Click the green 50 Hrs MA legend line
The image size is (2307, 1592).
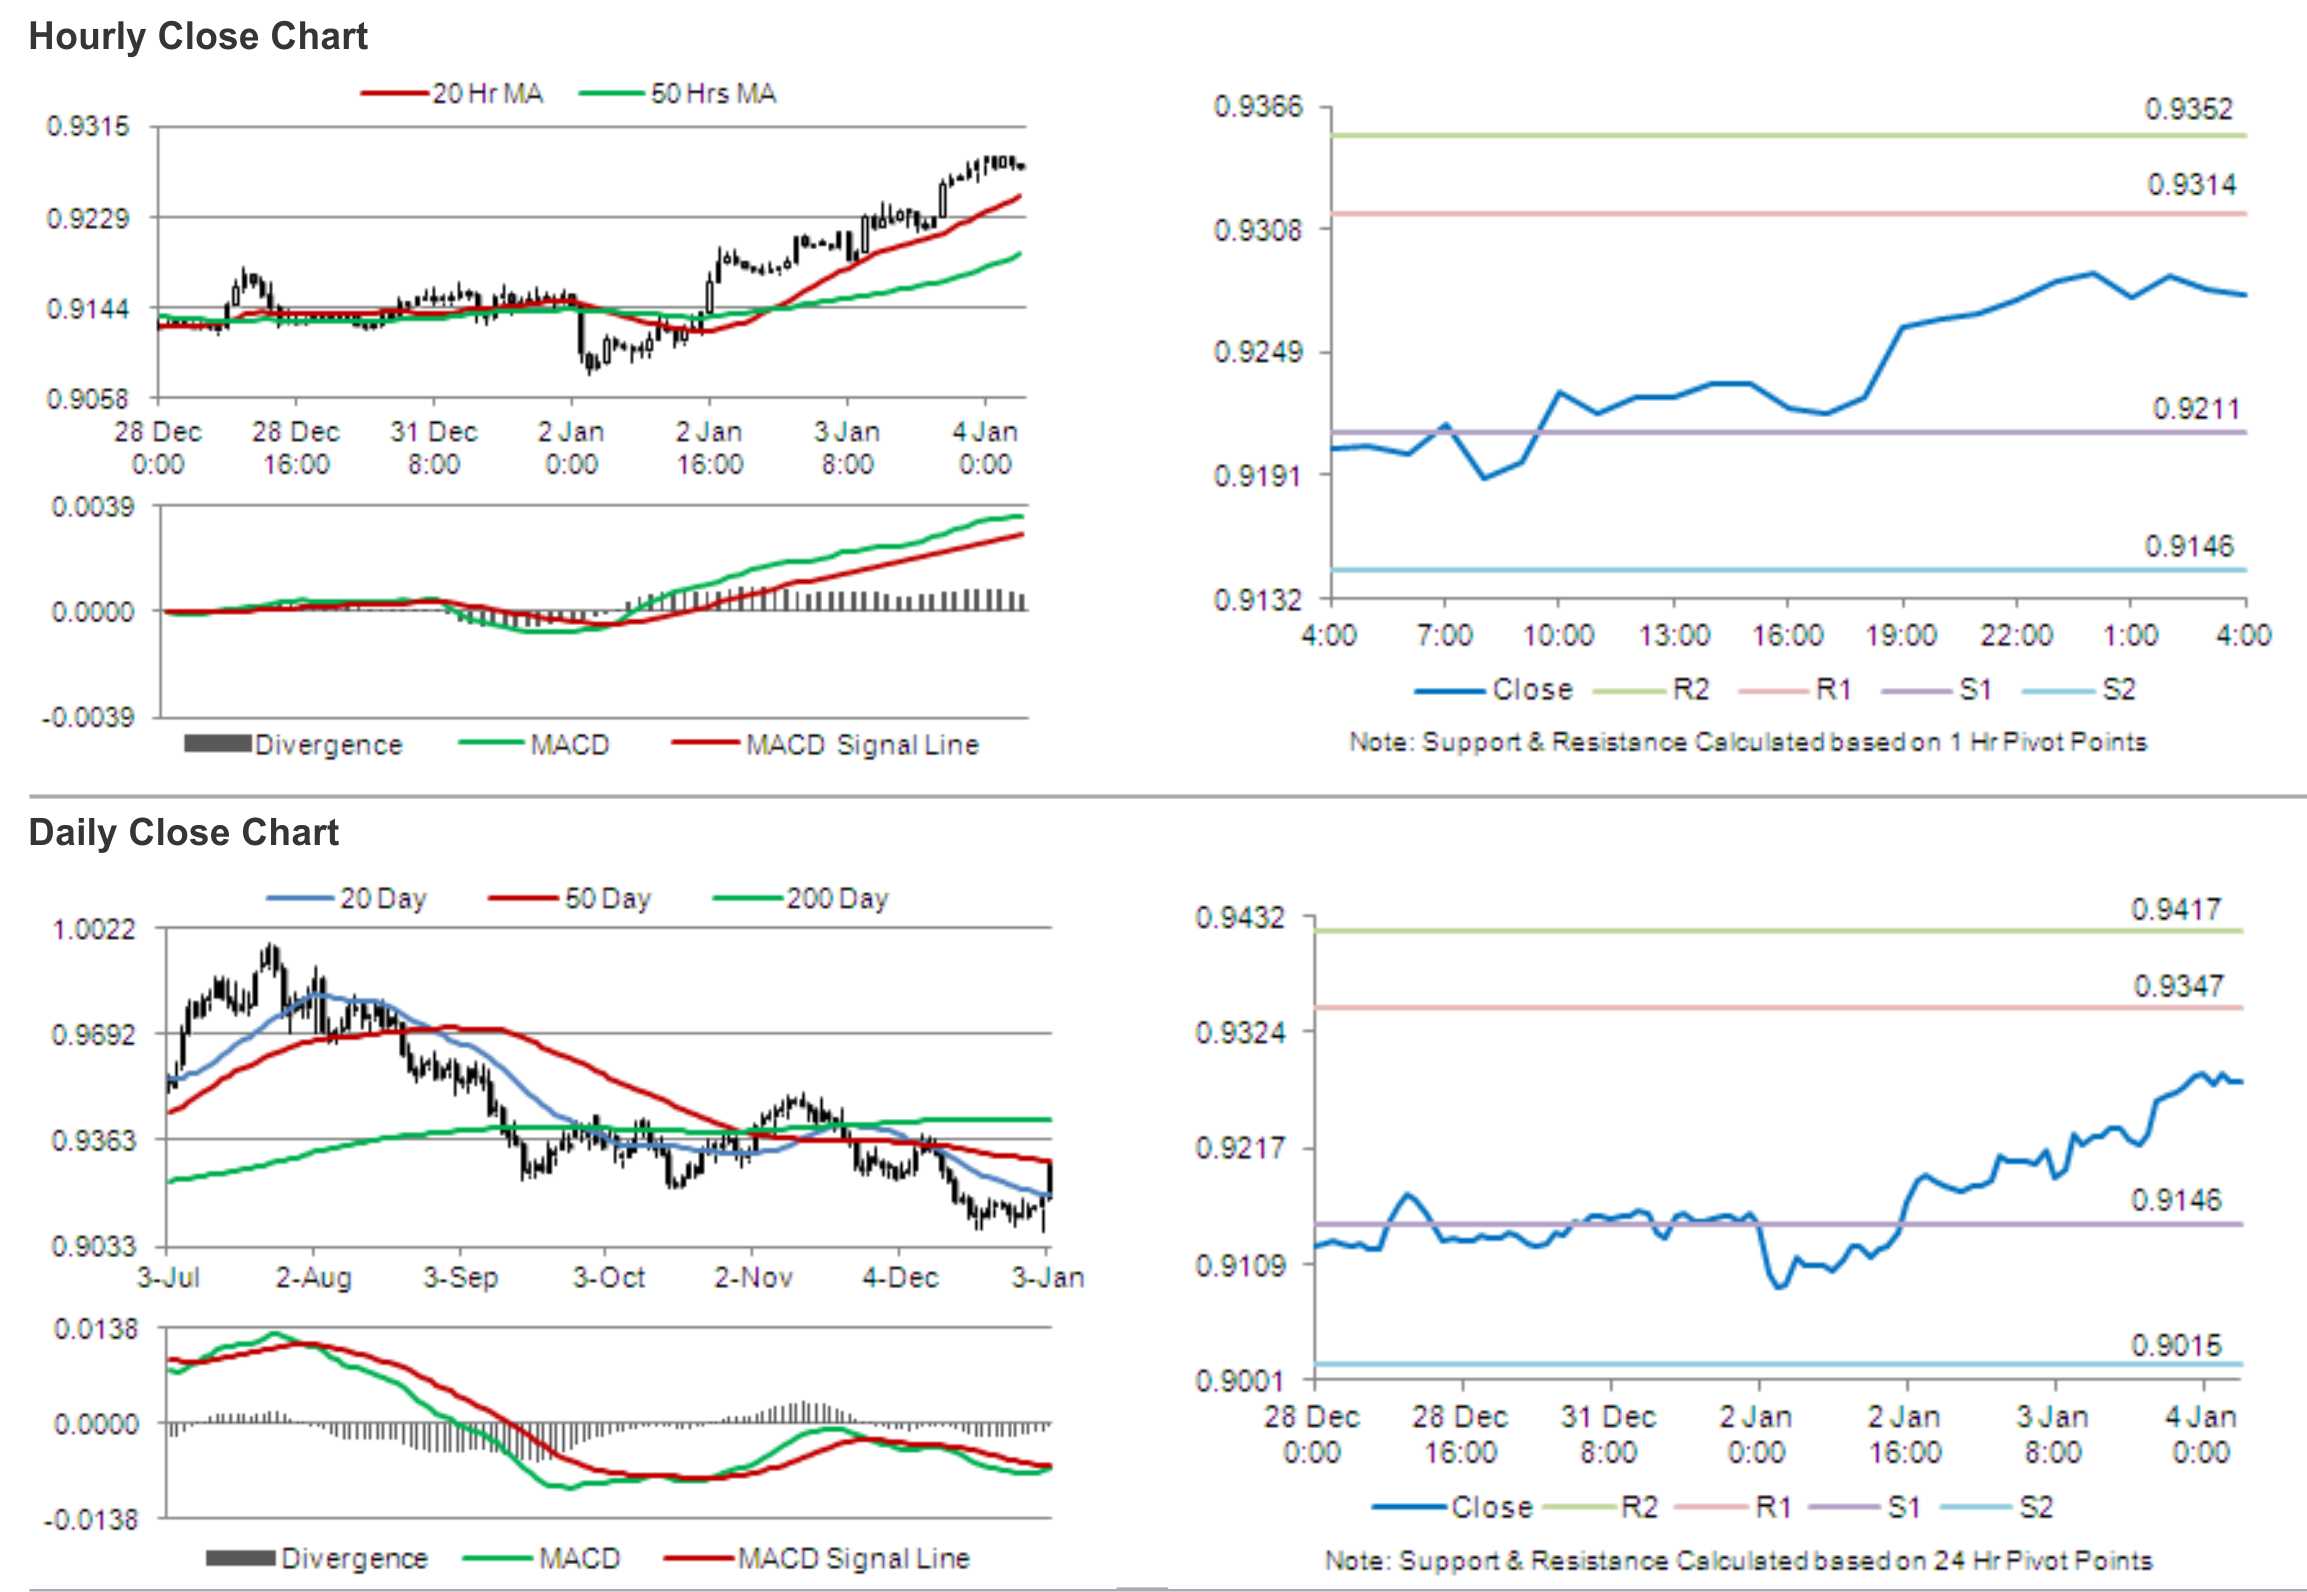click(x=612, y=94)
